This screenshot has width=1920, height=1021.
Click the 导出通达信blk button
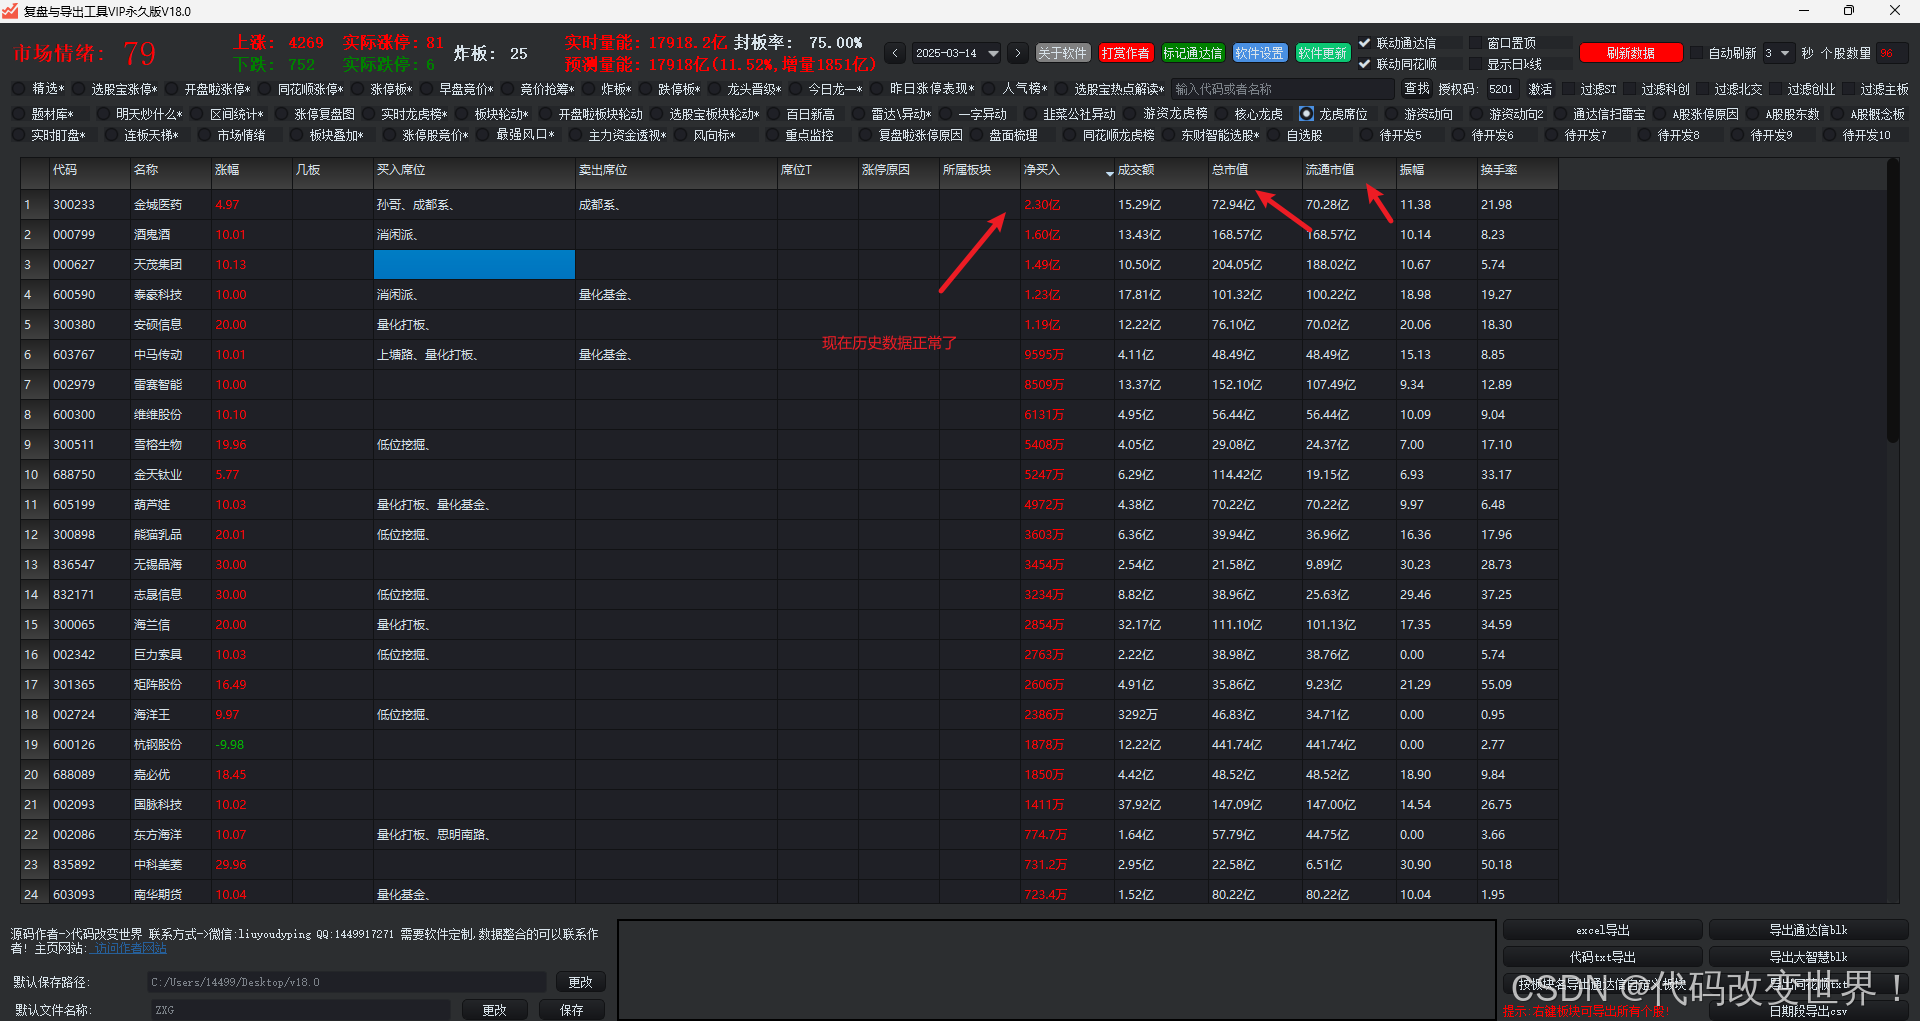(1808, 930)
